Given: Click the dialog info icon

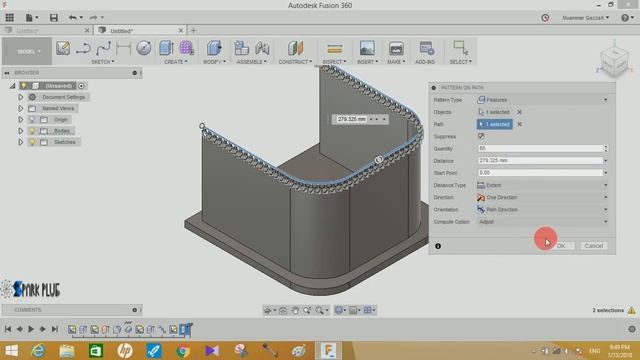Looking at the screenshot, I should 438,246.
